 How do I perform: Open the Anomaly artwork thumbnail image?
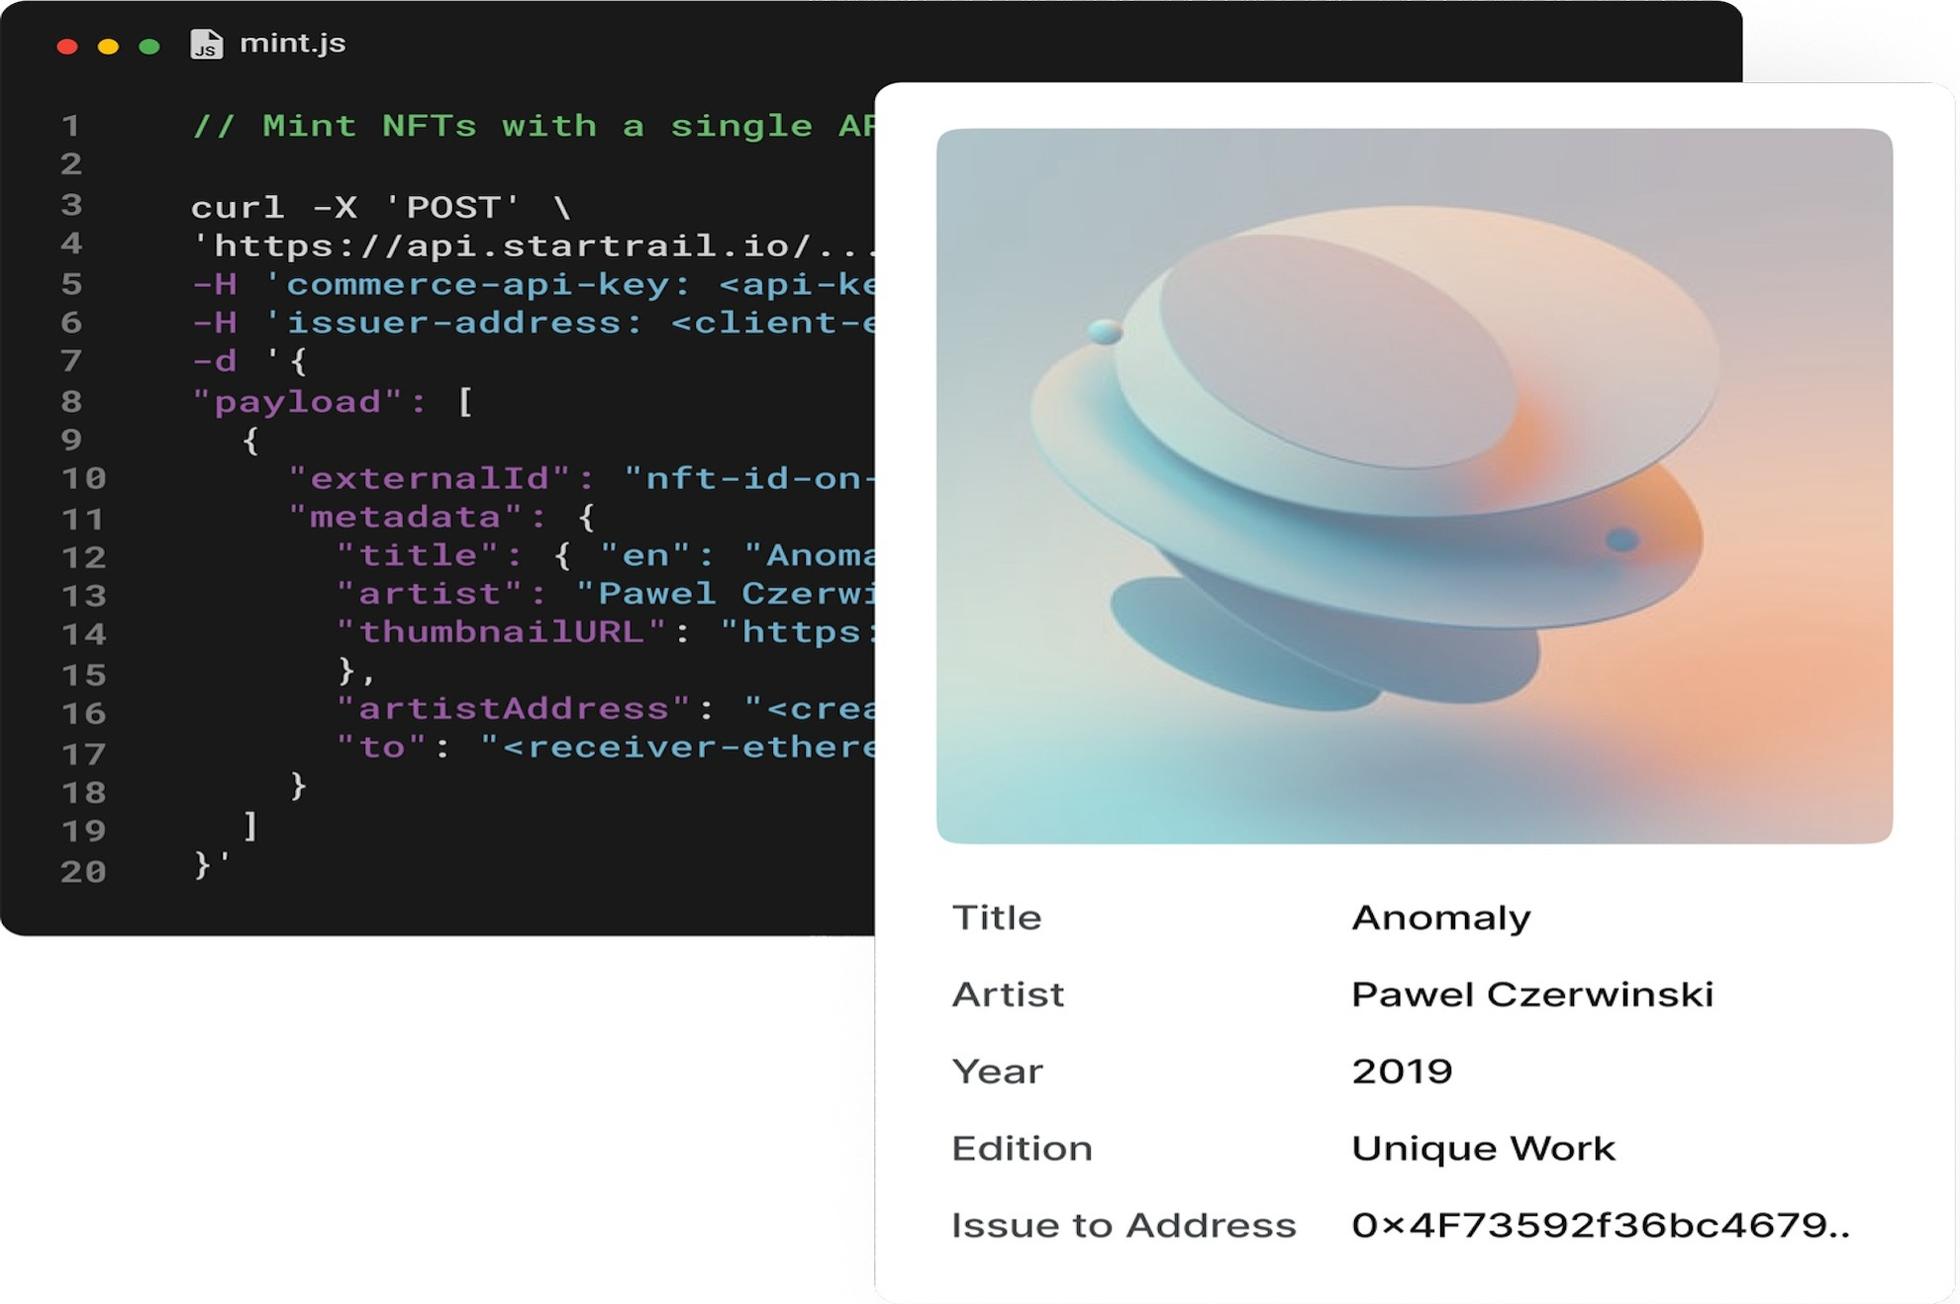[1413, 485]
